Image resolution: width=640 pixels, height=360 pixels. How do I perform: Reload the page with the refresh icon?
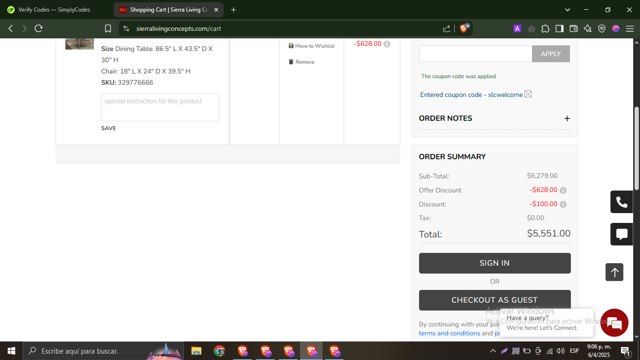point(39,29)
